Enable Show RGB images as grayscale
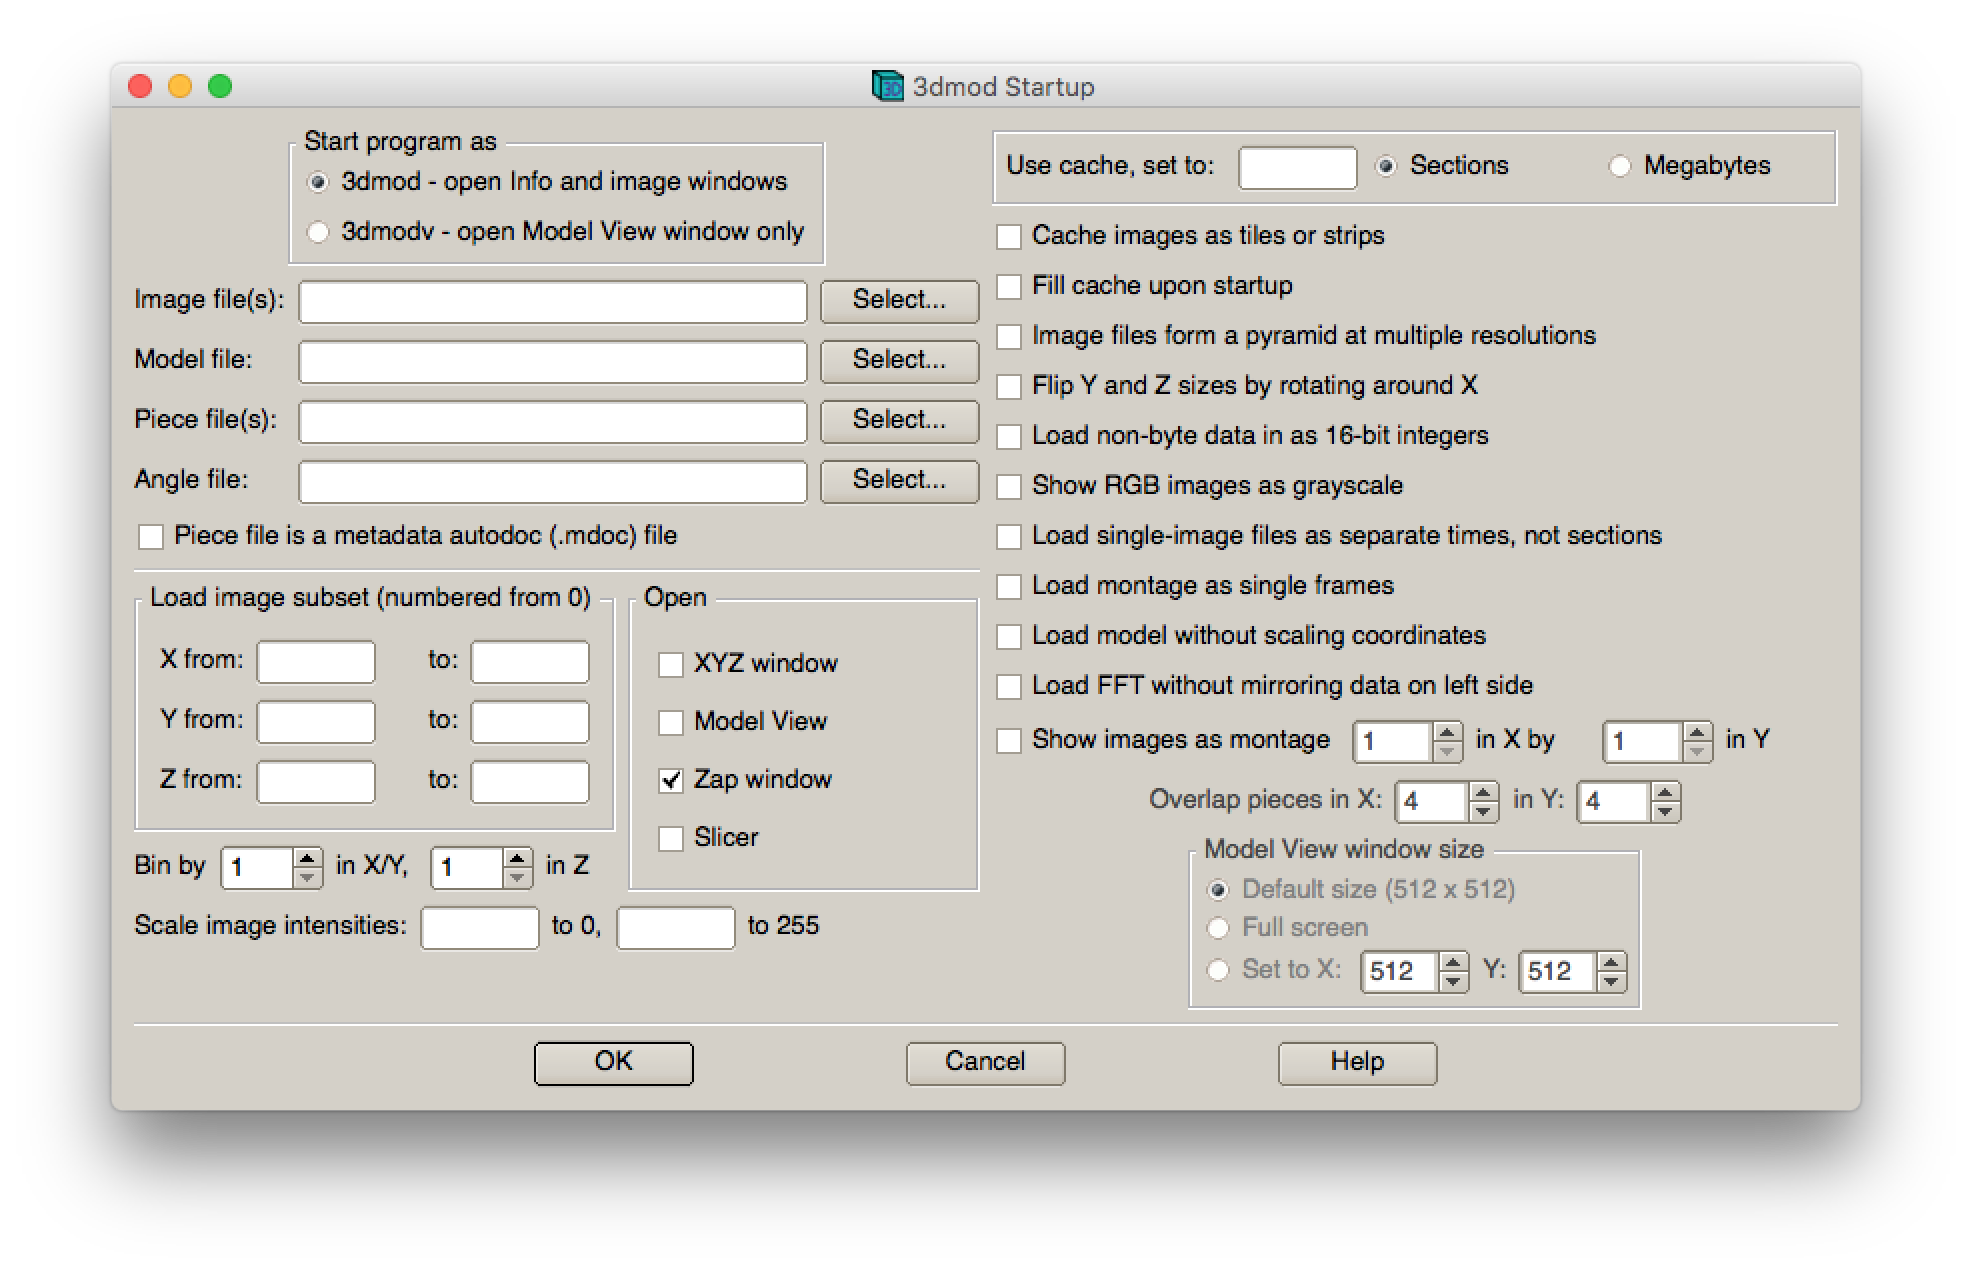The height and width of the screenshot is (1270, 1972). 1009,487
